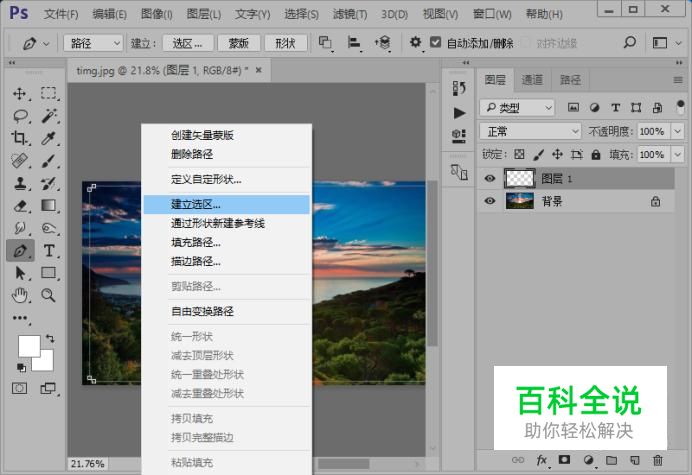Screen dimensions: 692x475
Task: Click the foreground color swatch
Action: tap(29, 347)
